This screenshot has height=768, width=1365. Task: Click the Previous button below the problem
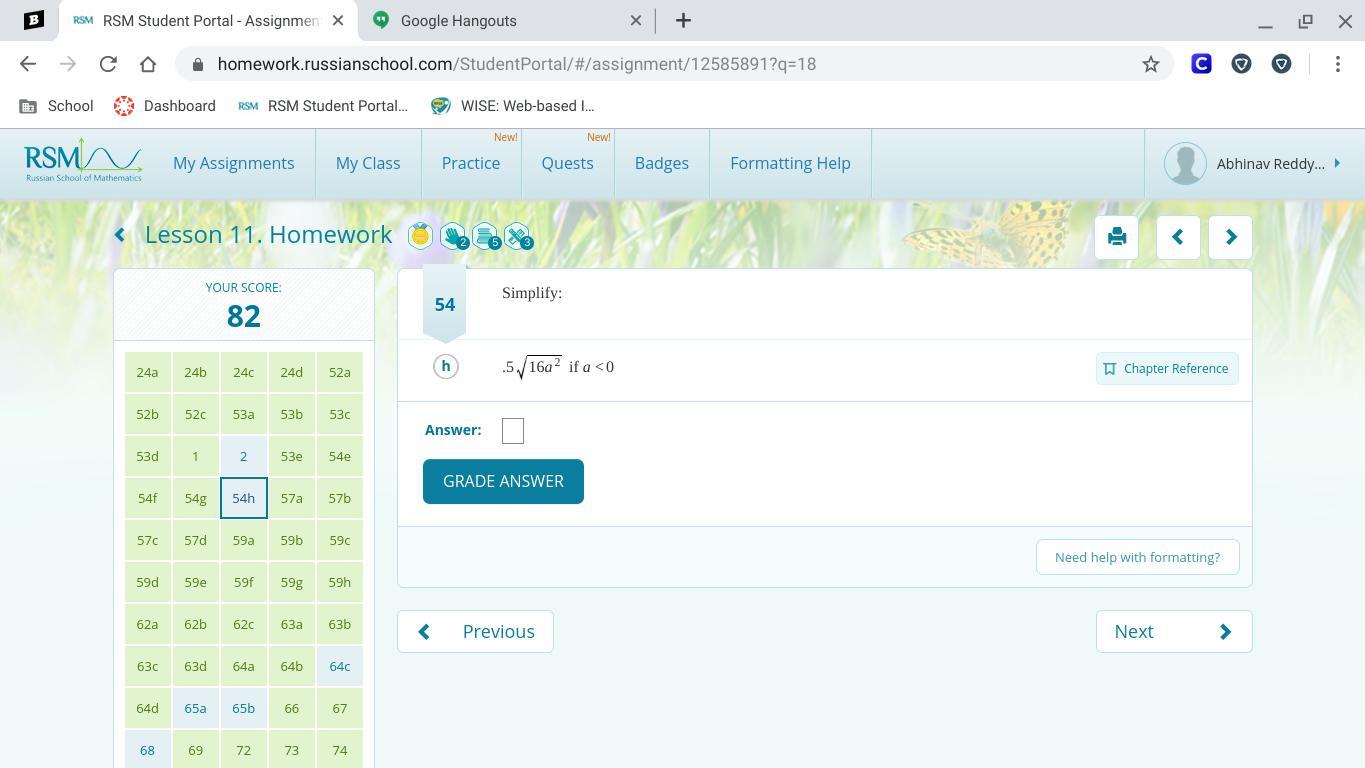[x=475, y=631]
